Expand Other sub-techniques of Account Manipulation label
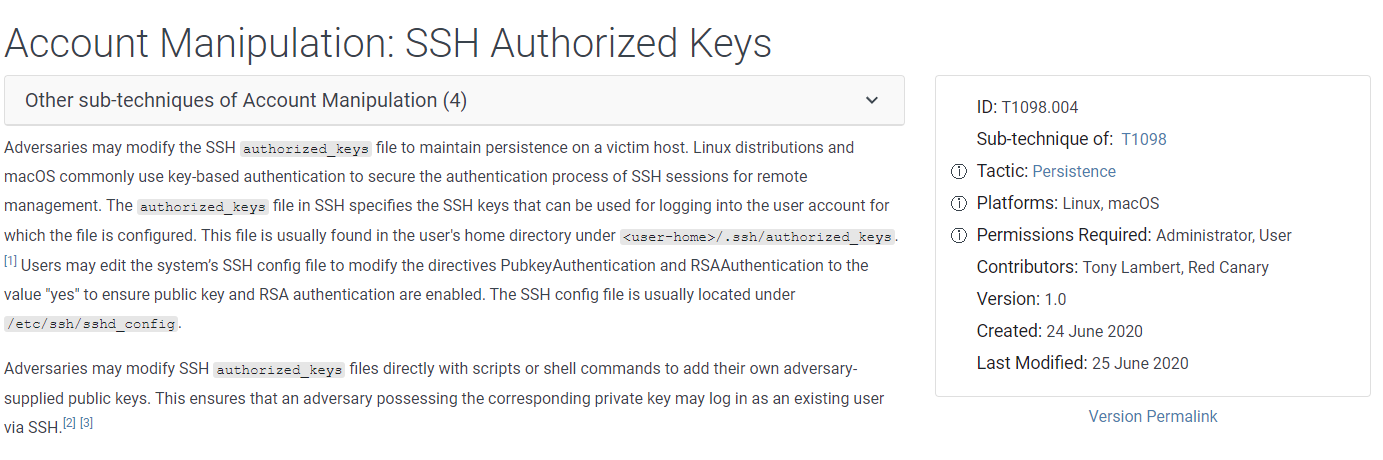This screenshot has width=1383, height=460. pyautogui.click(x=246, y=100)
